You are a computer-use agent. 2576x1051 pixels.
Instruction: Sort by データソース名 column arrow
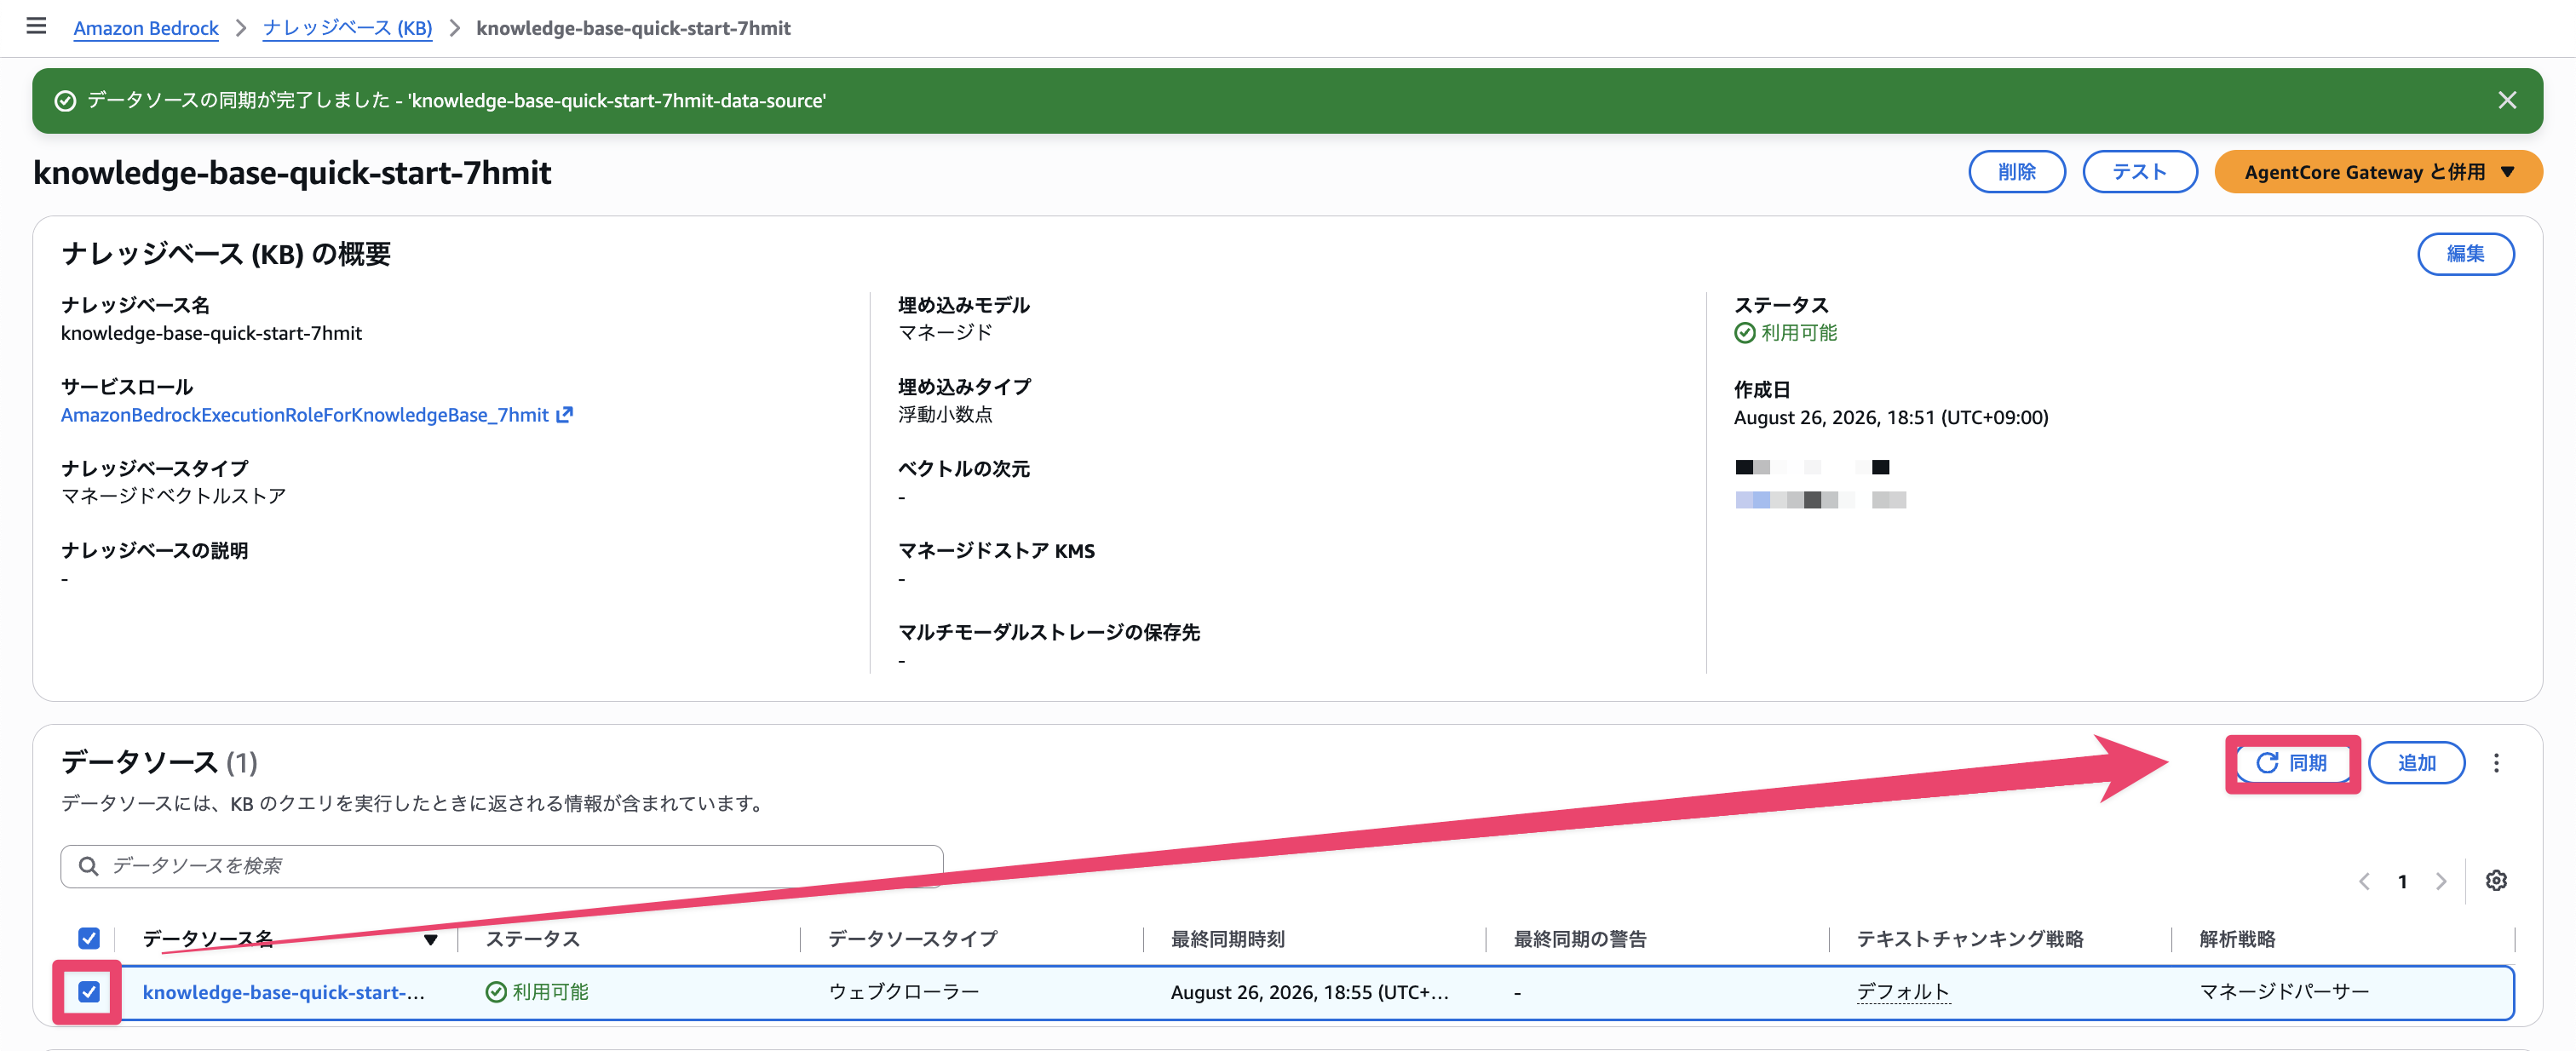[430, 939]
